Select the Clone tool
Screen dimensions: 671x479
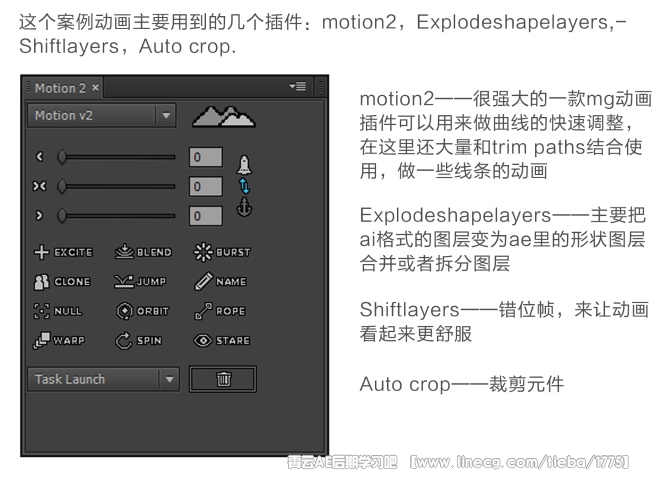click(x=62, y=282)
